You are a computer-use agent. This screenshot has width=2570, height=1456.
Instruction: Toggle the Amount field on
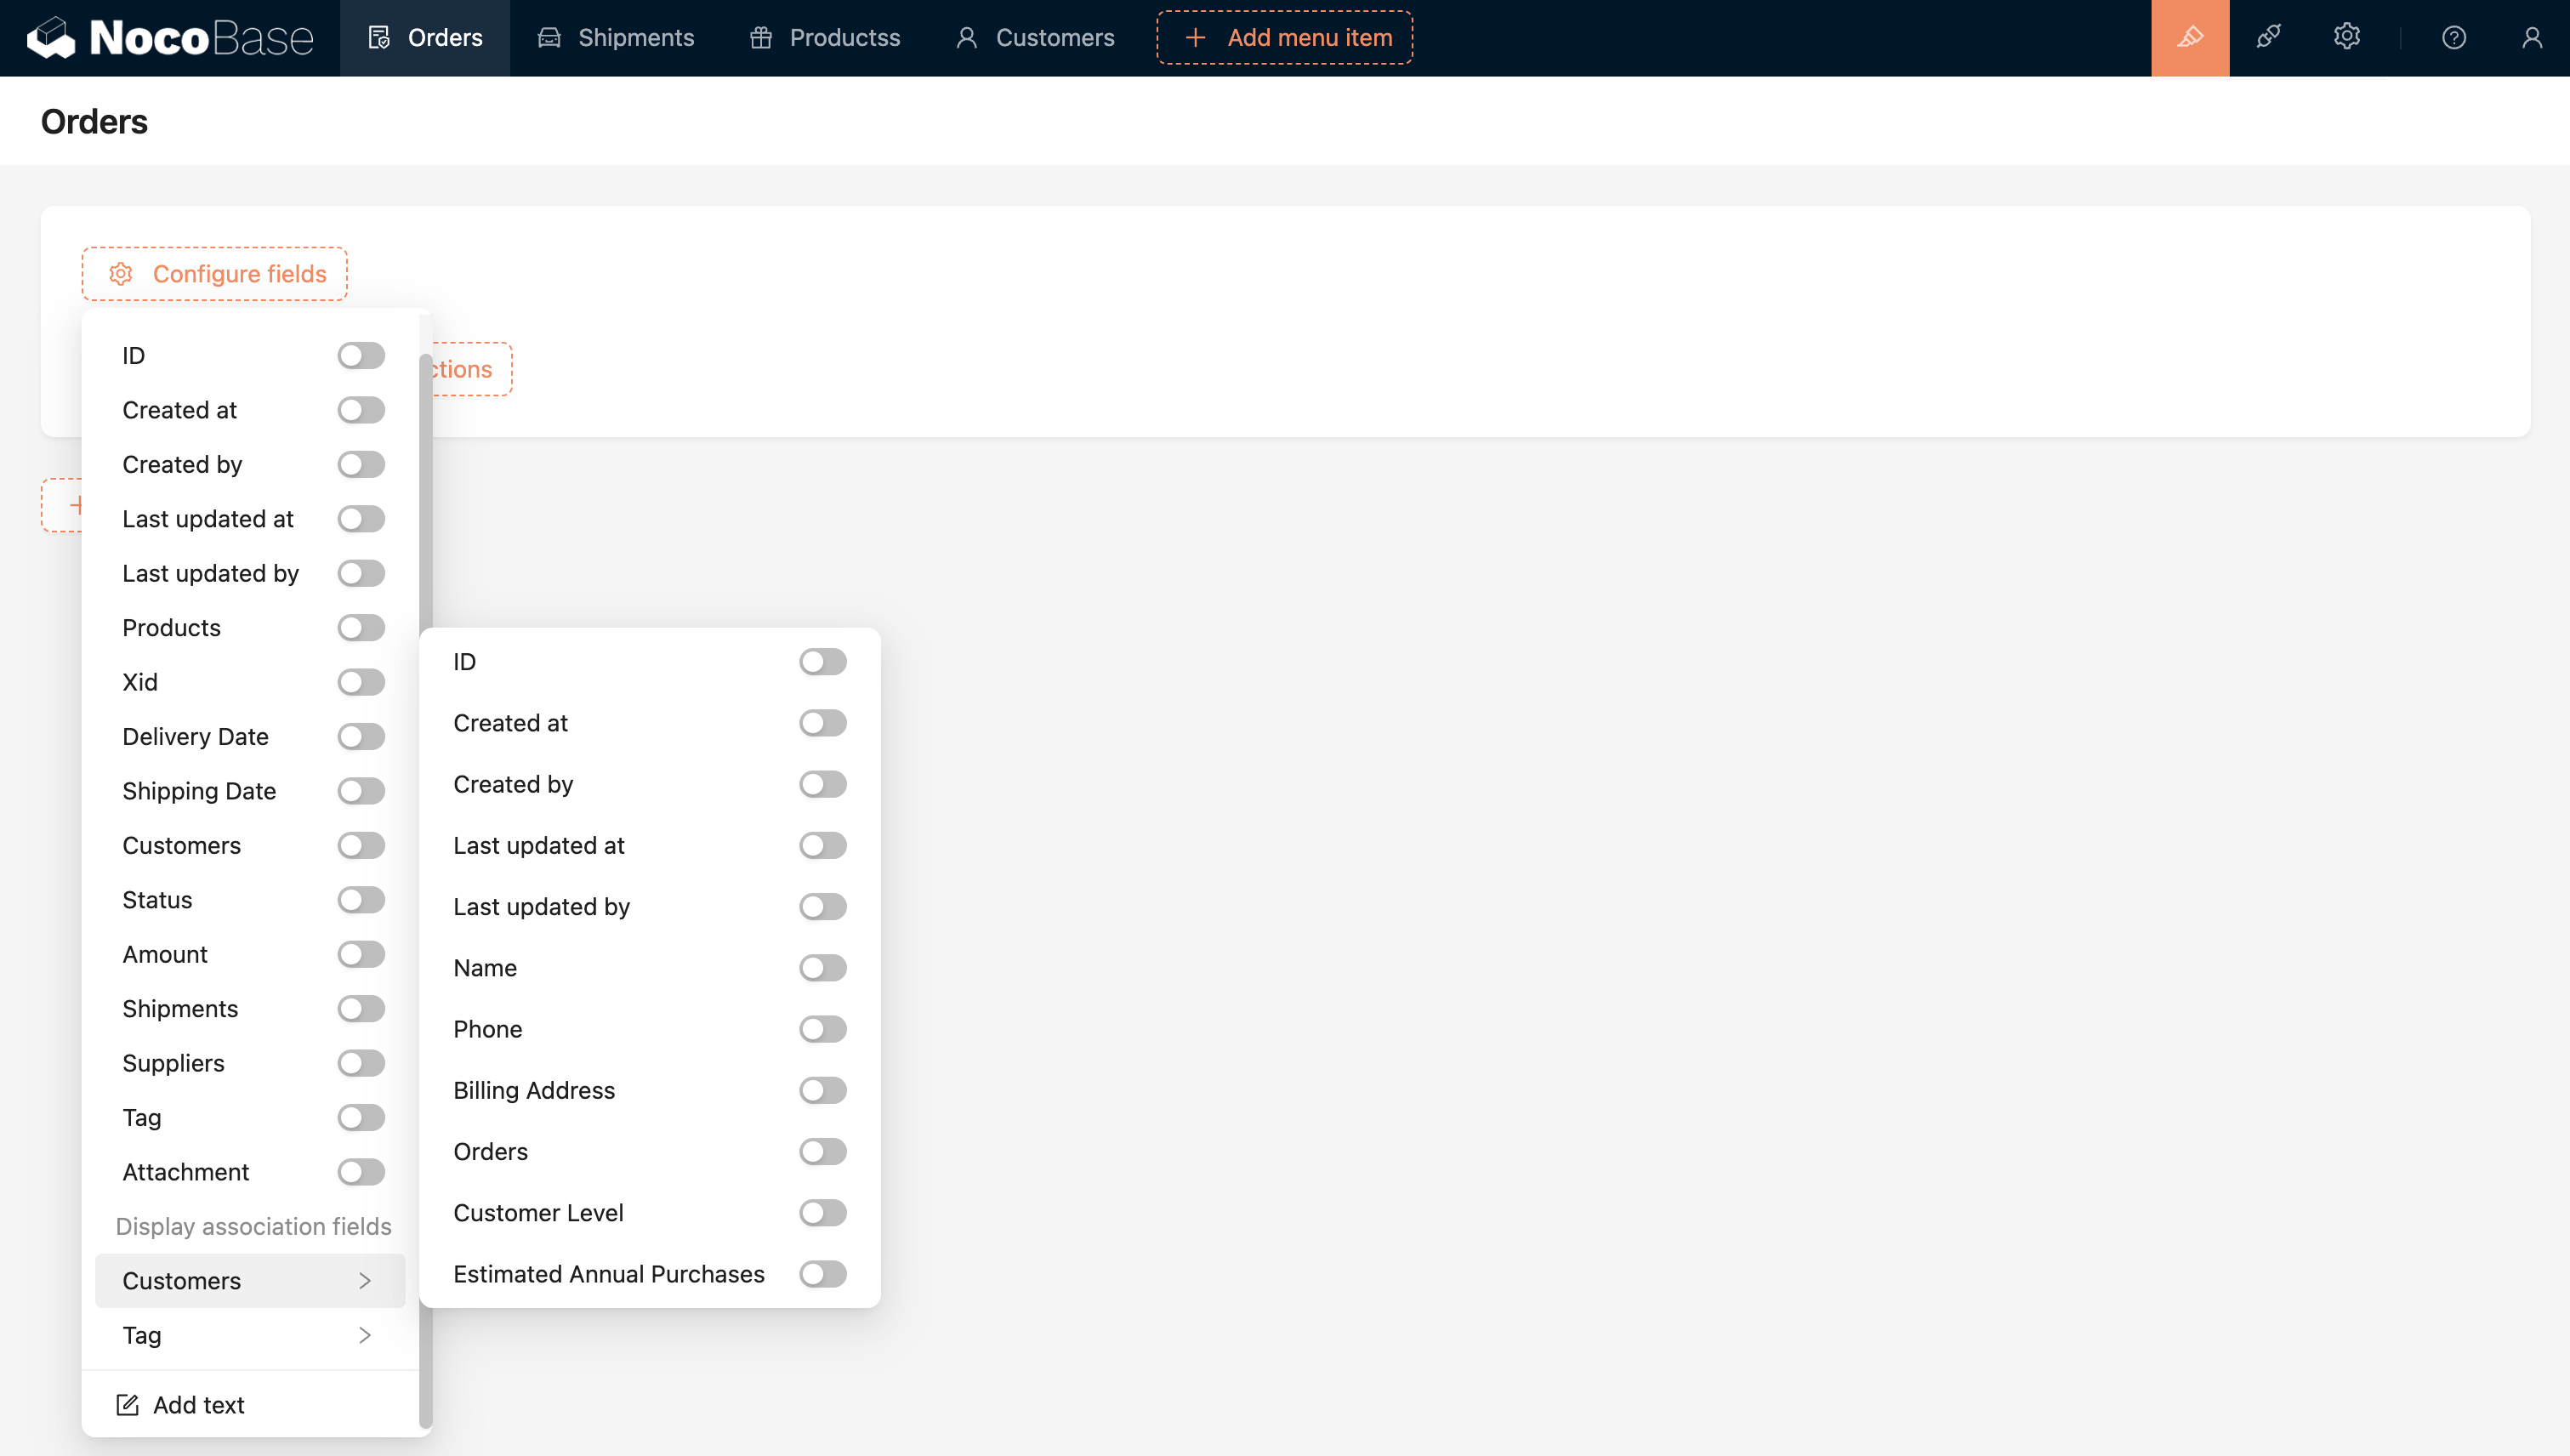(361, 954)
